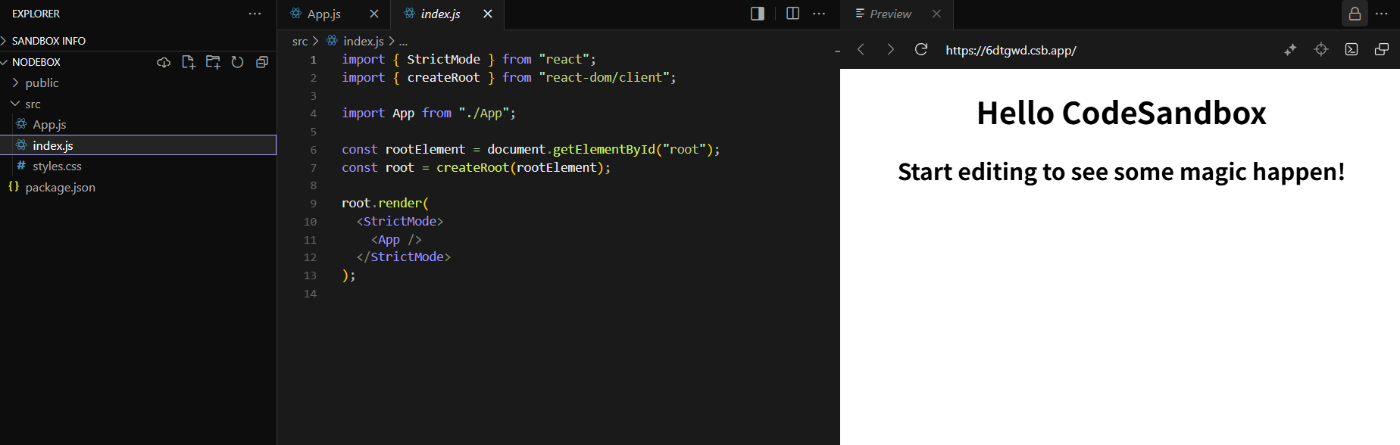Open the Explorer more actions ellipsis
This screenshot has height=445, width=1400.
[x=255, y=14]
